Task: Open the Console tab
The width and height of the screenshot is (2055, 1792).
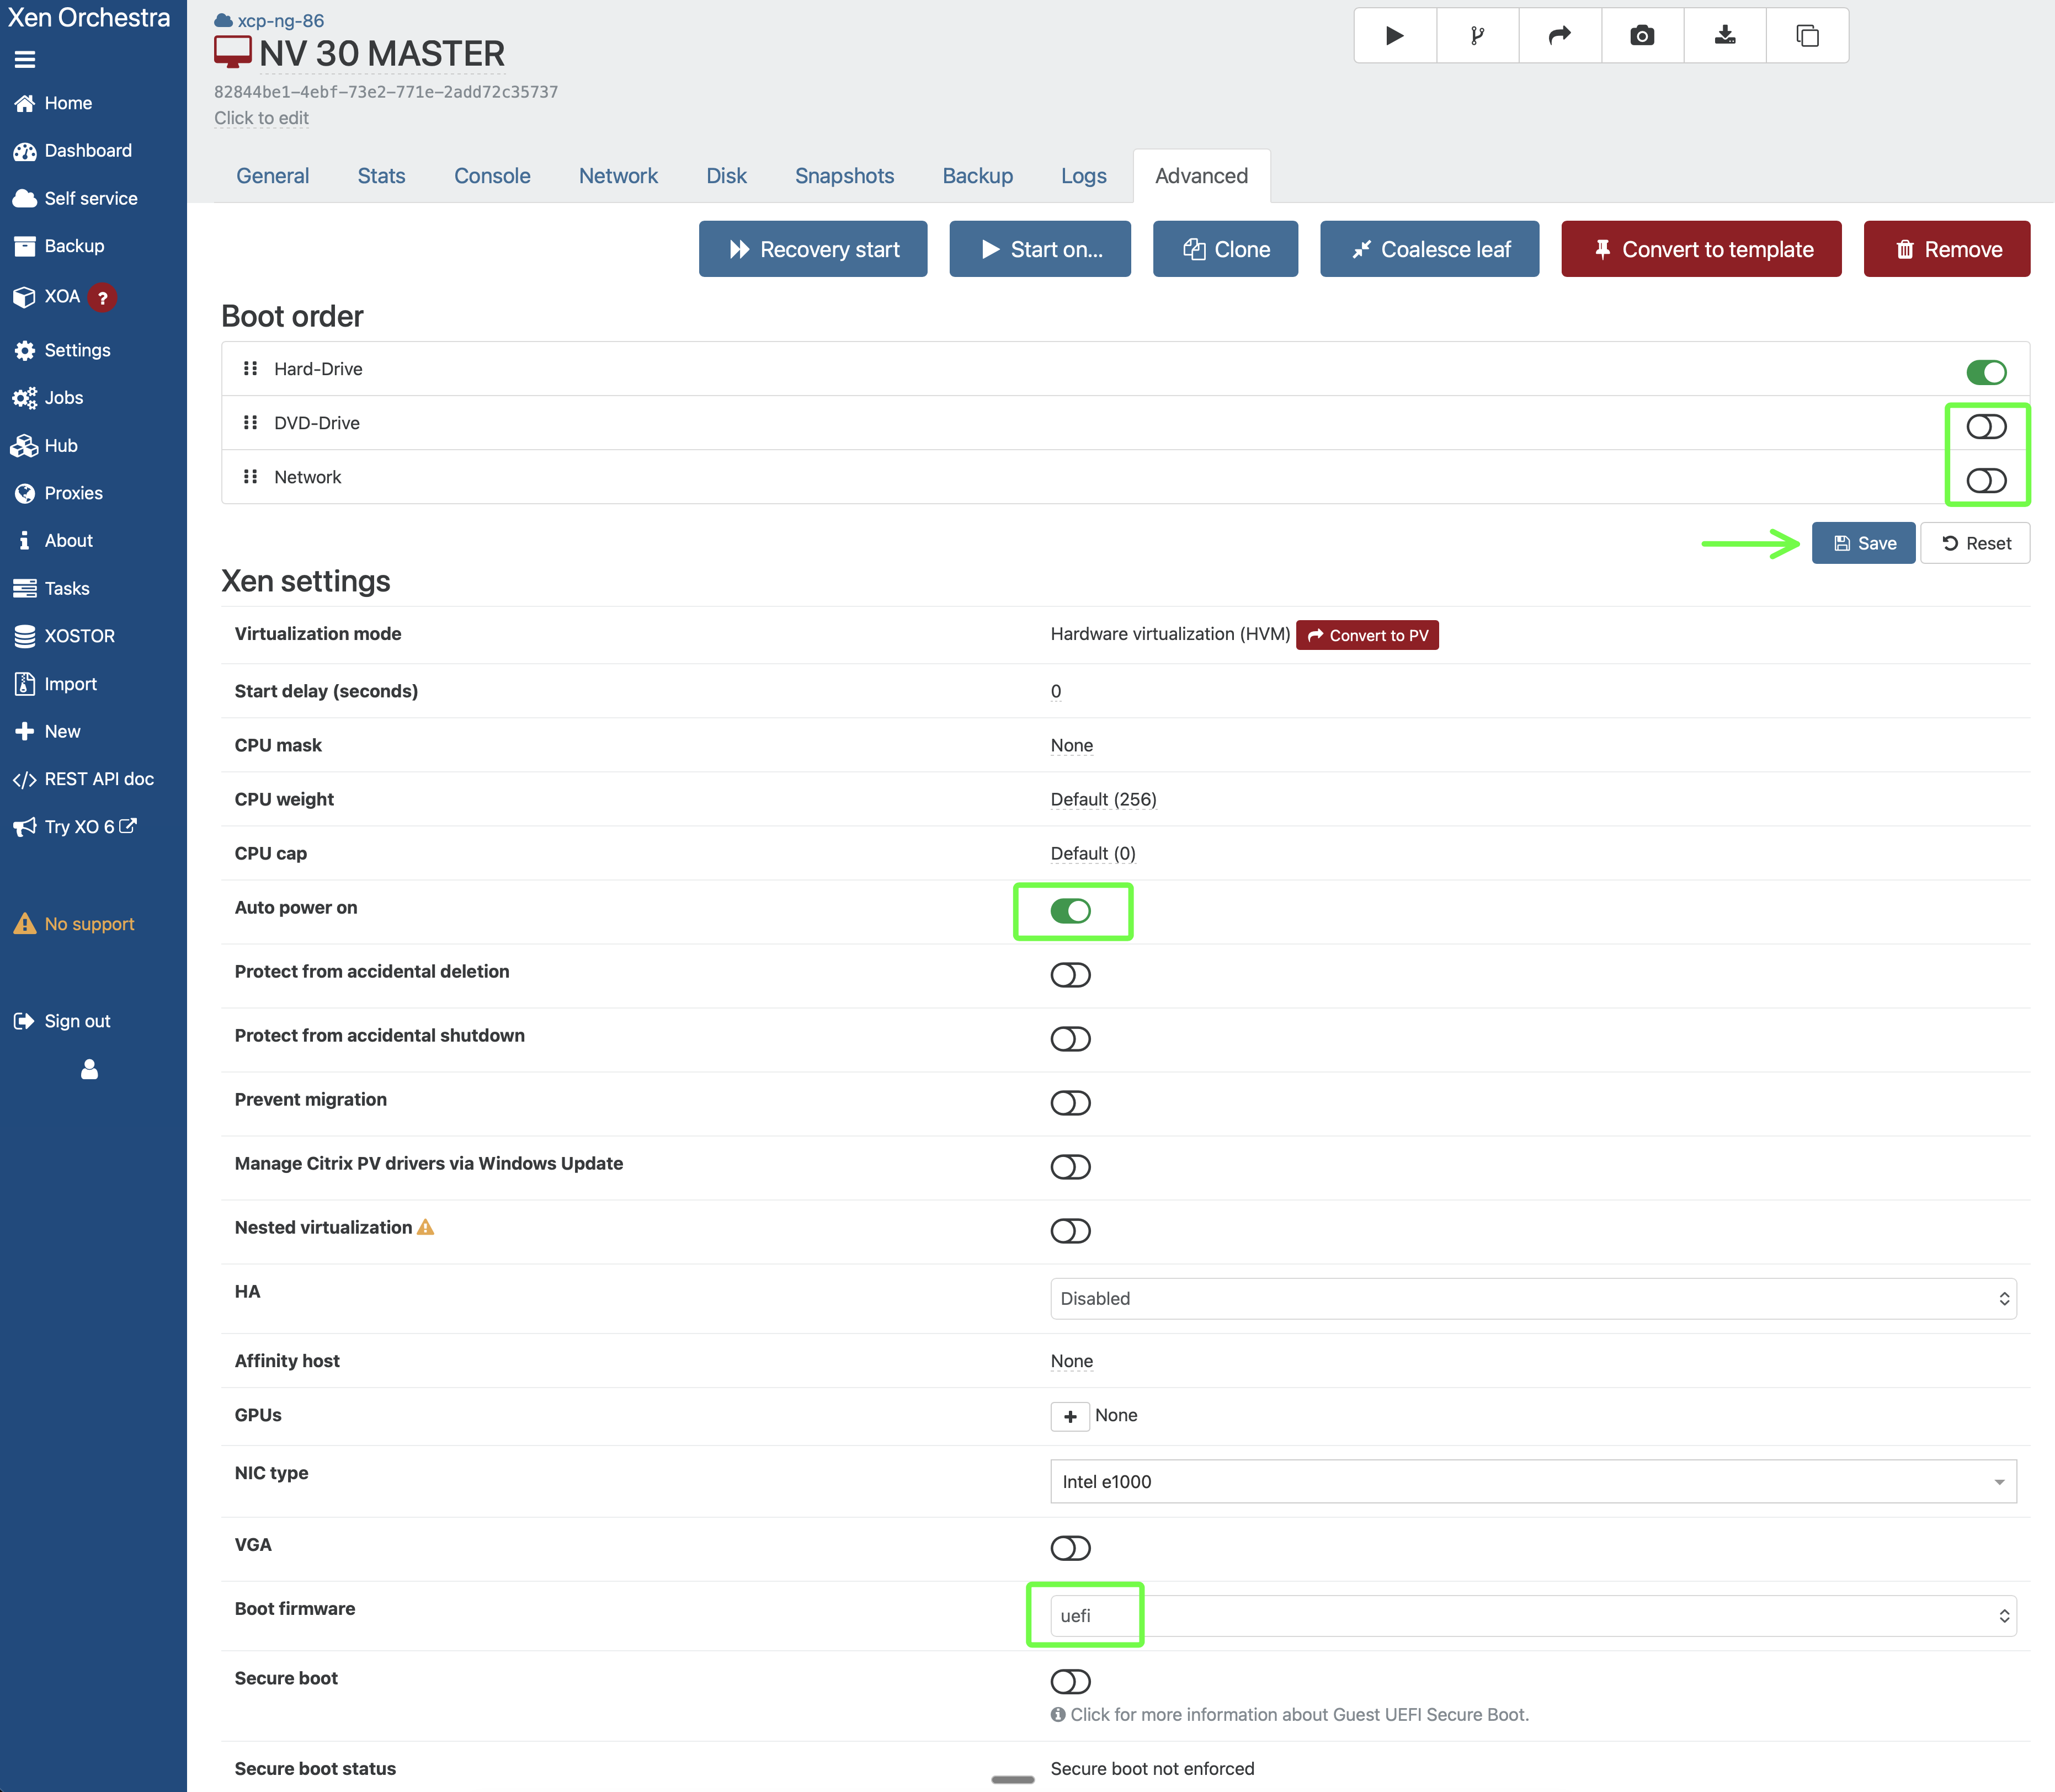Action: pos(492,176)
